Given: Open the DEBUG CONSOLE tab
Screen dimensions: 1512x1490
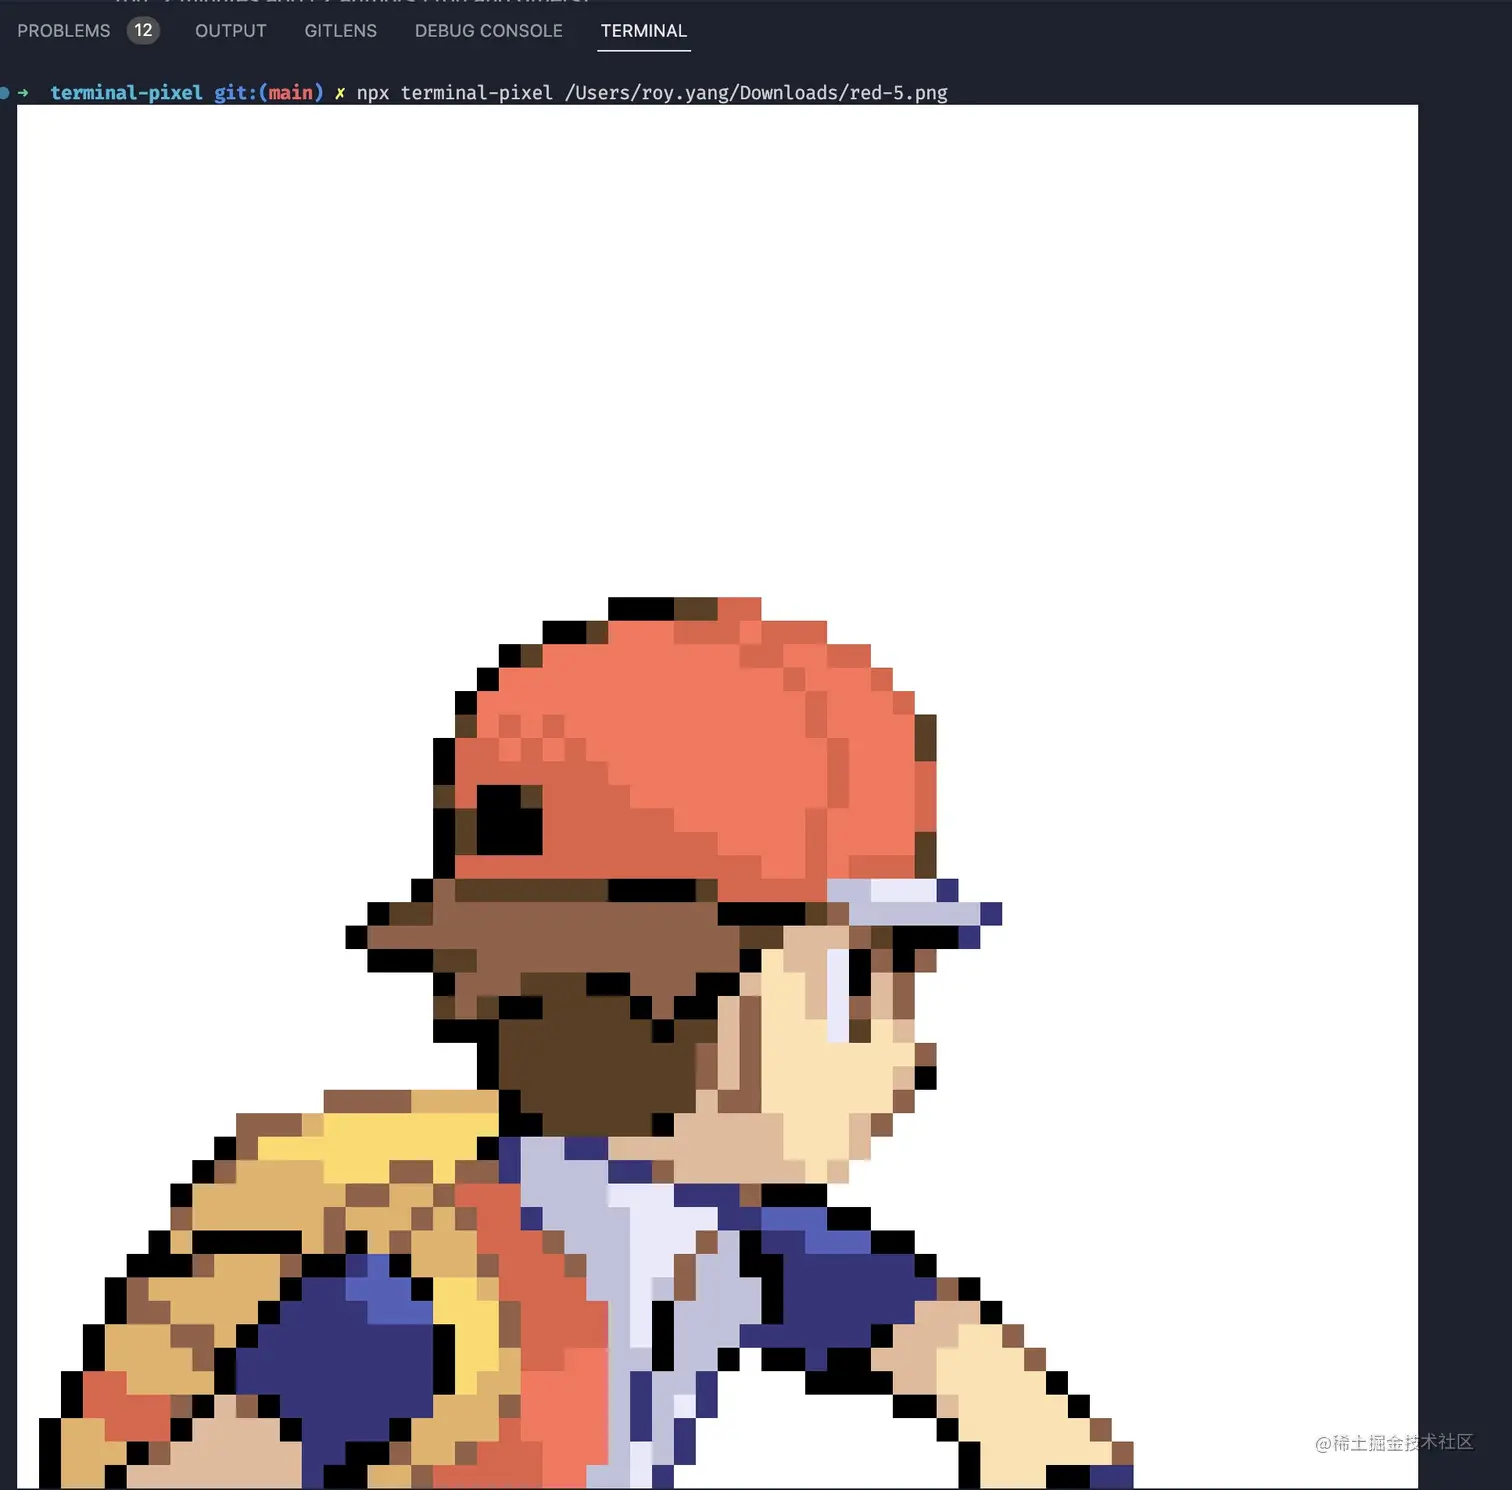Looking at the screenshot, I should coord(489,31).
